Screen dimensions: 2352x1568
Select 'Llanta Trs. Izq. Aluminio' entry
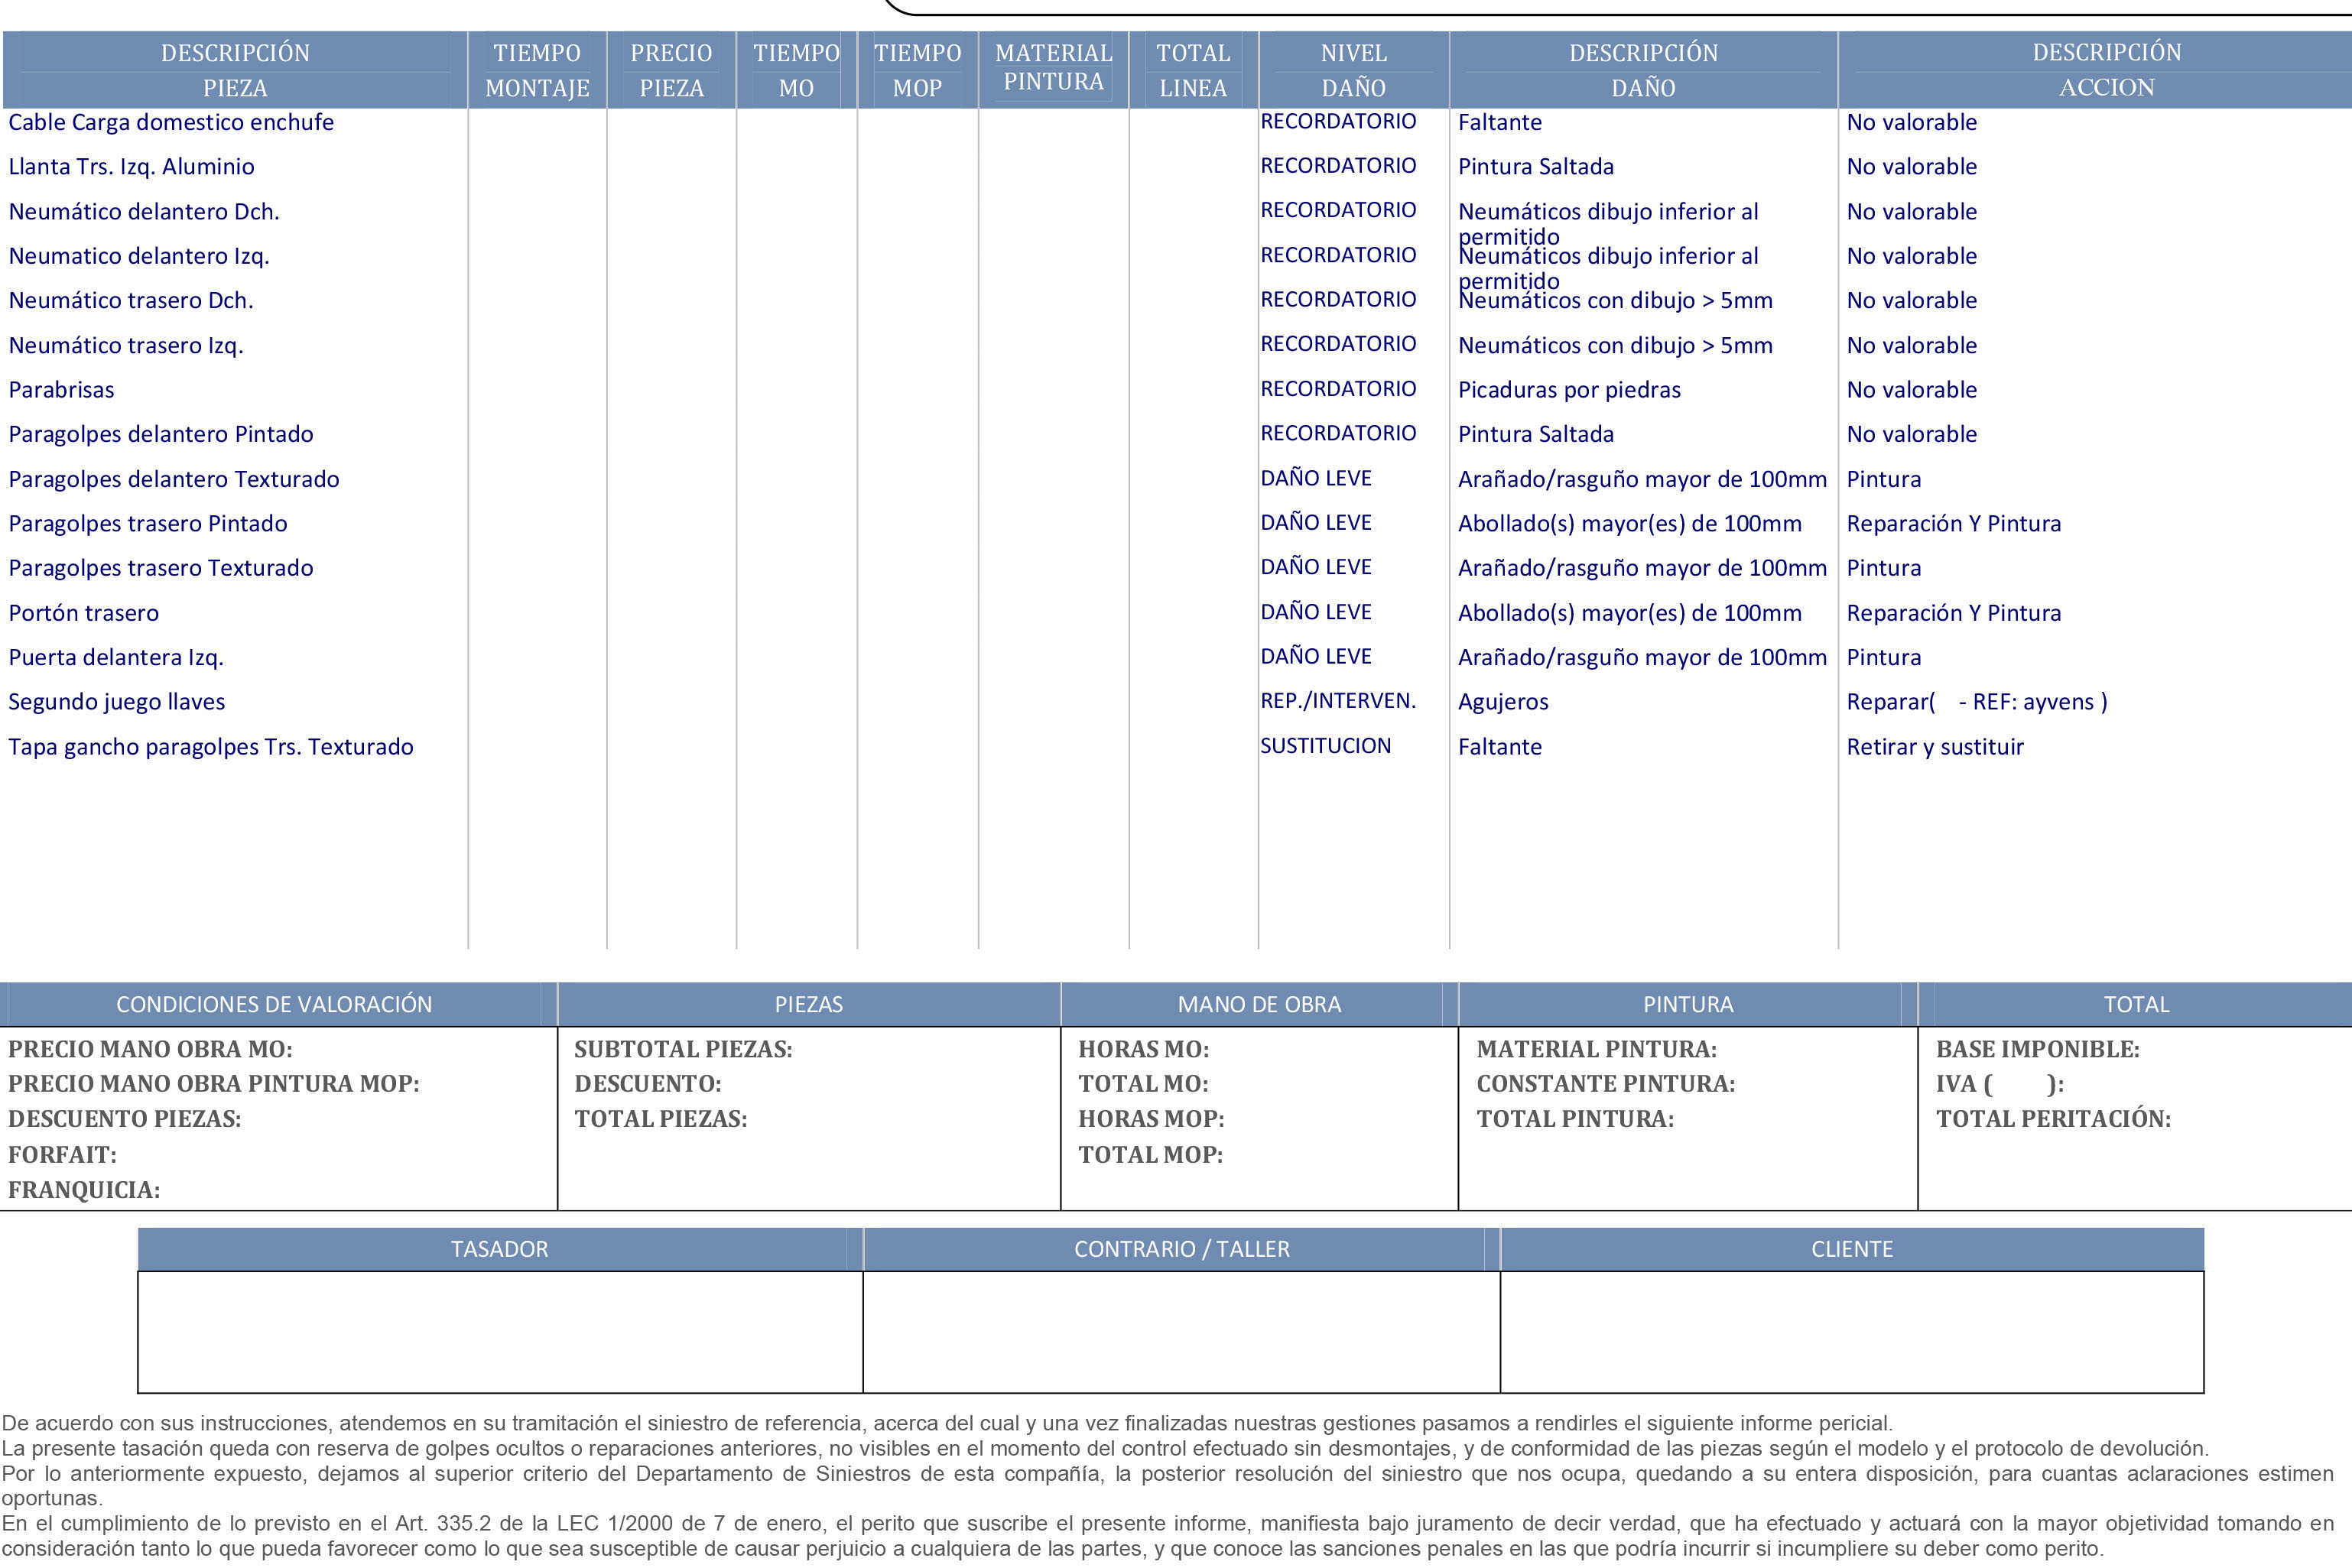(x=131, y=167)
